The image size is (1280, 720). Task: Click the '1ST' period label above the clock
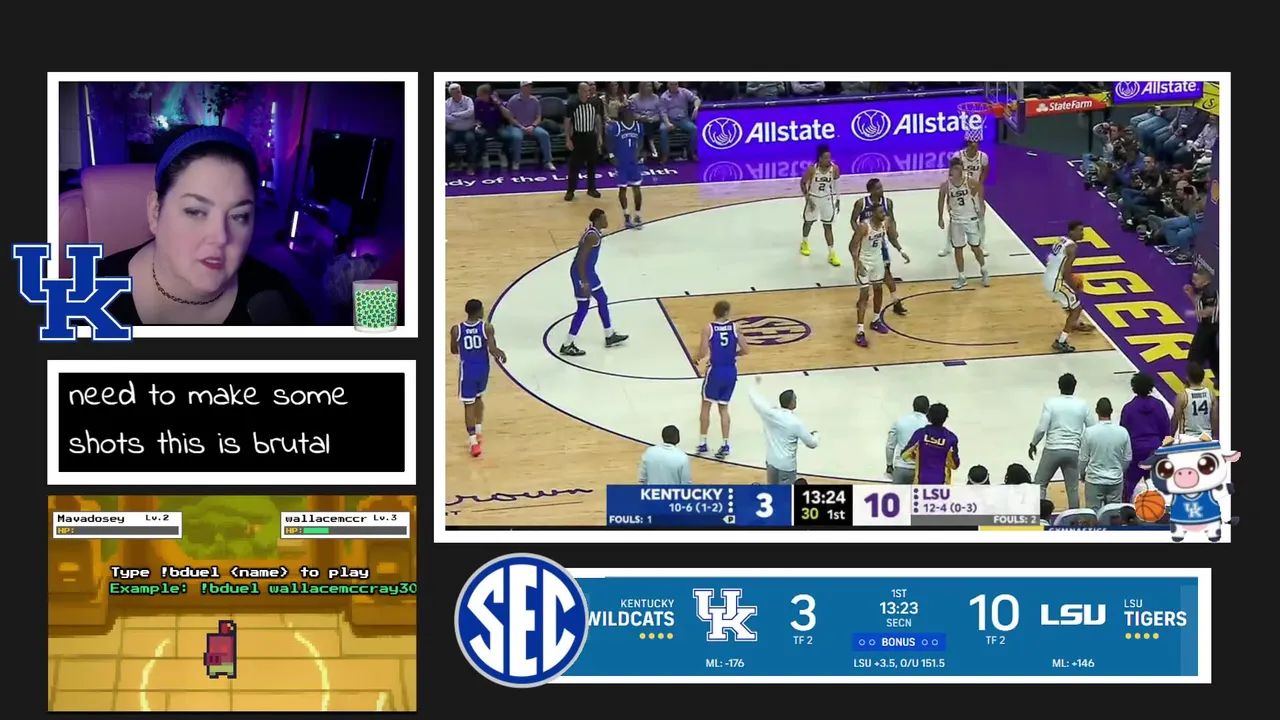point(898,594)
